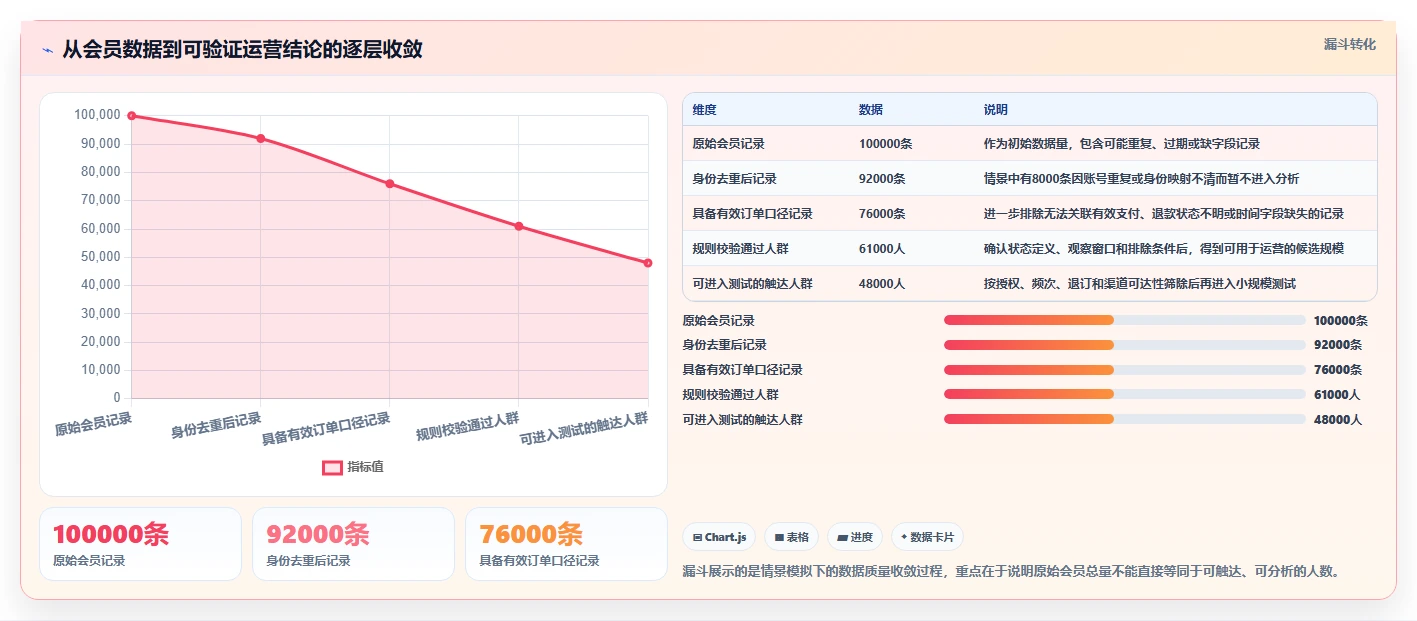Image resolution: width=1417 pixels, height=621 pixels.
Task: Select the 规则校验通过人群 table row cell
Action: (x=765, y=249)
